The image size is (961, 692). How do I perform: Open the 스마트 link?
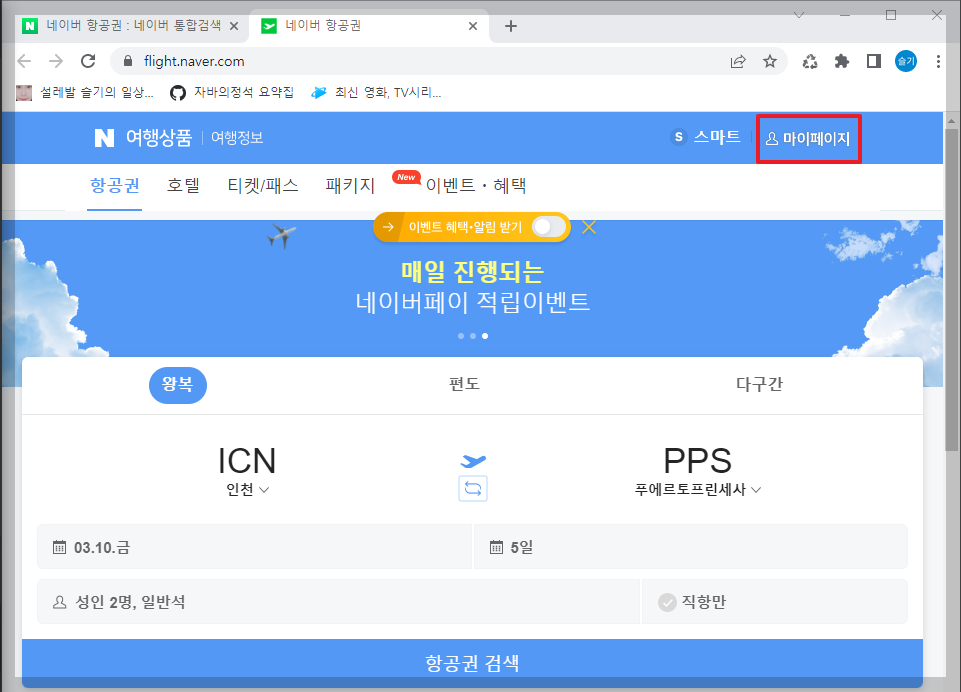[706, 137]
